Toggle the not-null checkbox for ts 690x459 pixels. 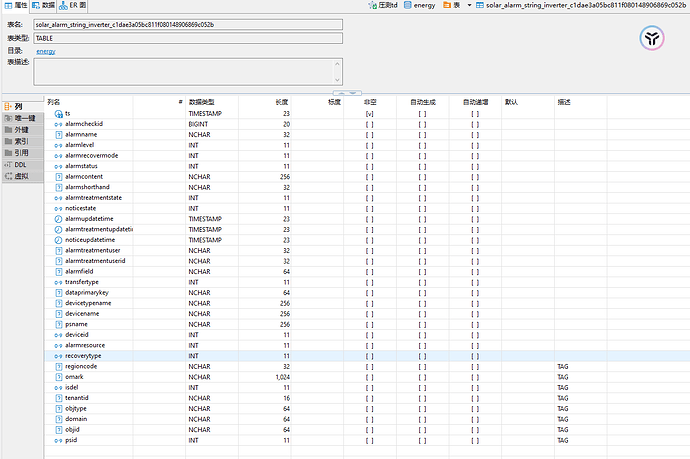370,114
